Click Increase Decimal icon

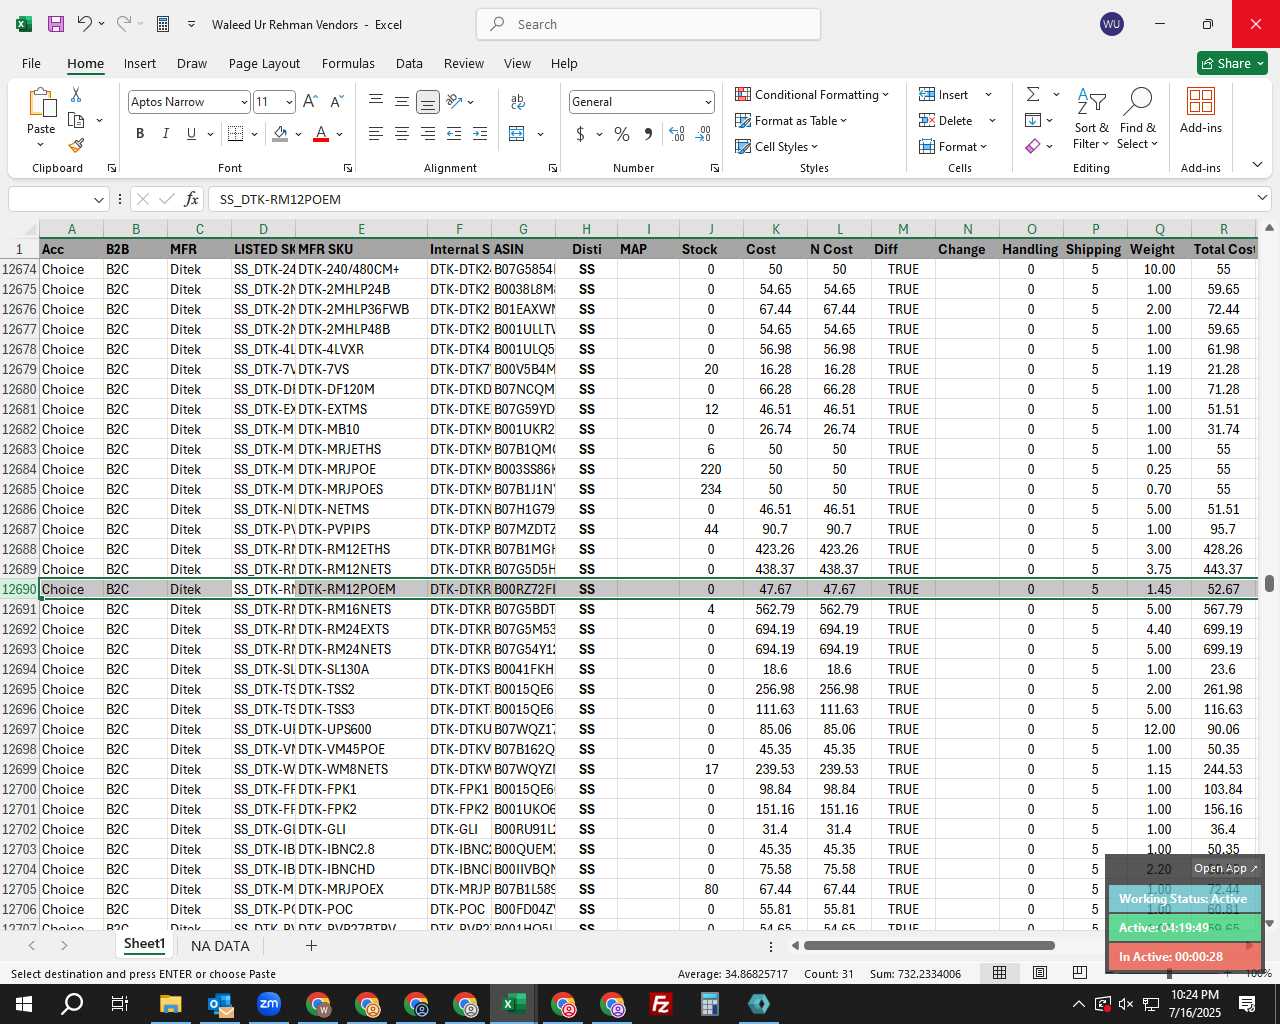(677, 134)
